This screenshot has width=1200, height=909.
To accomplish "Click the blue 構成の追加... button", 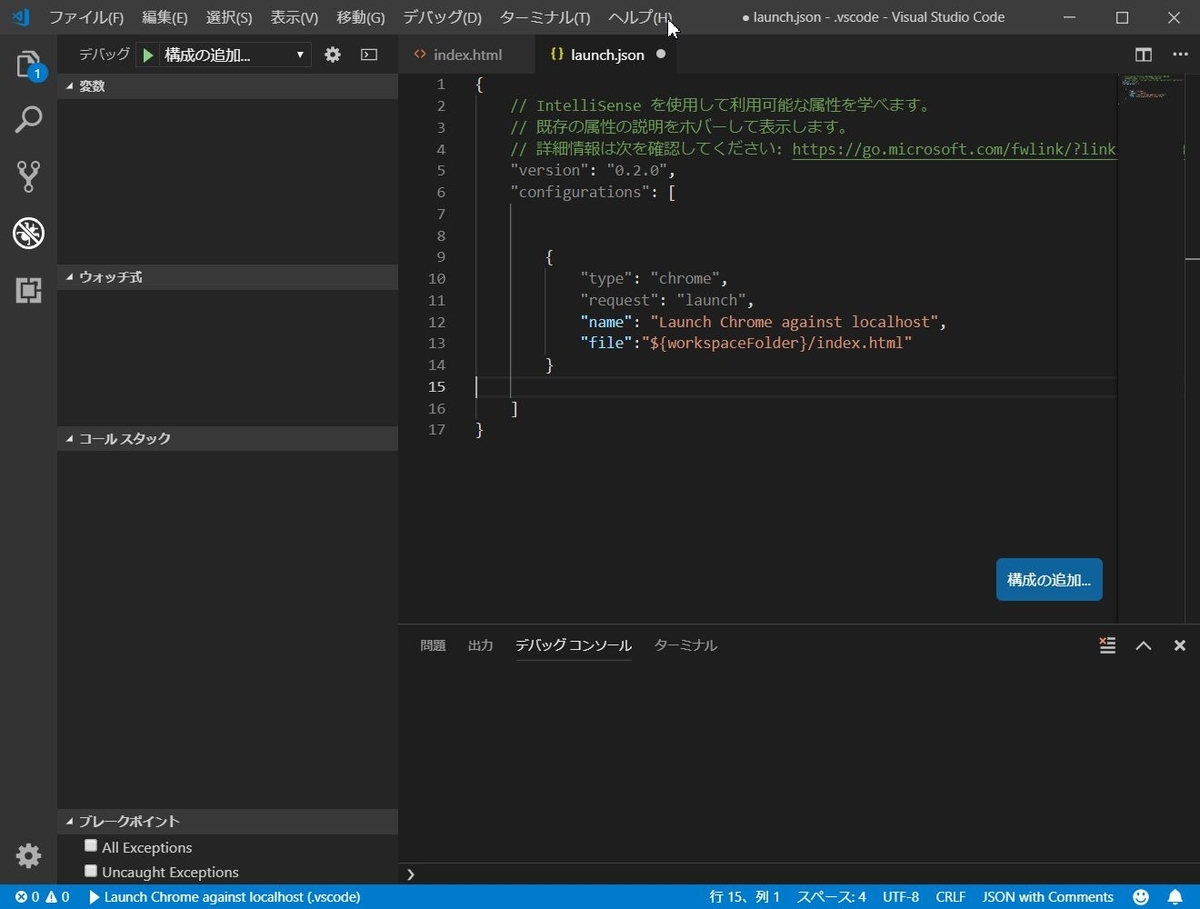I will pos(1049,580).
